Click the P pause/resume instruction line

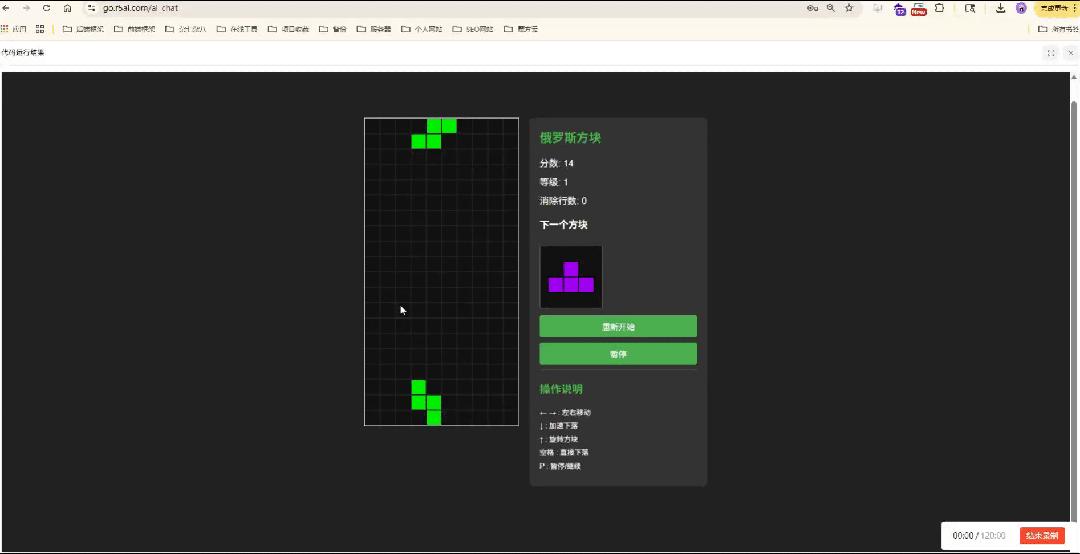(x=561, y=466)
